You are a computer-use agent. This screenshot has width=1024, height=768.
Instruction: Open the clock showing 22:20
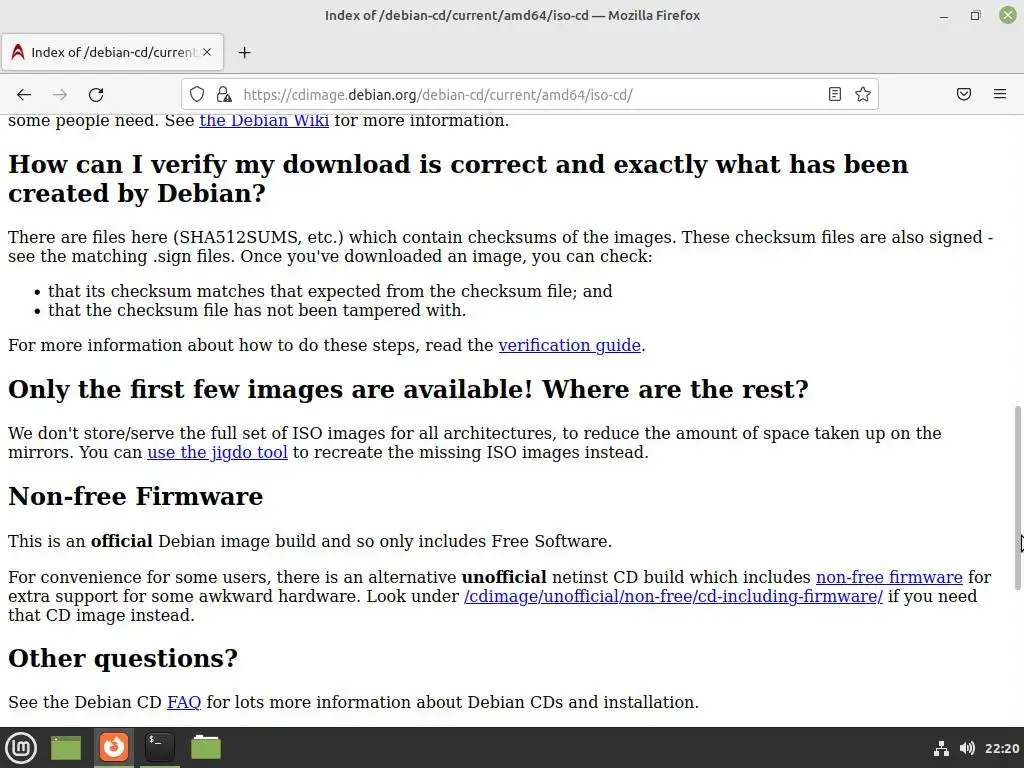tap(1002, 748)
